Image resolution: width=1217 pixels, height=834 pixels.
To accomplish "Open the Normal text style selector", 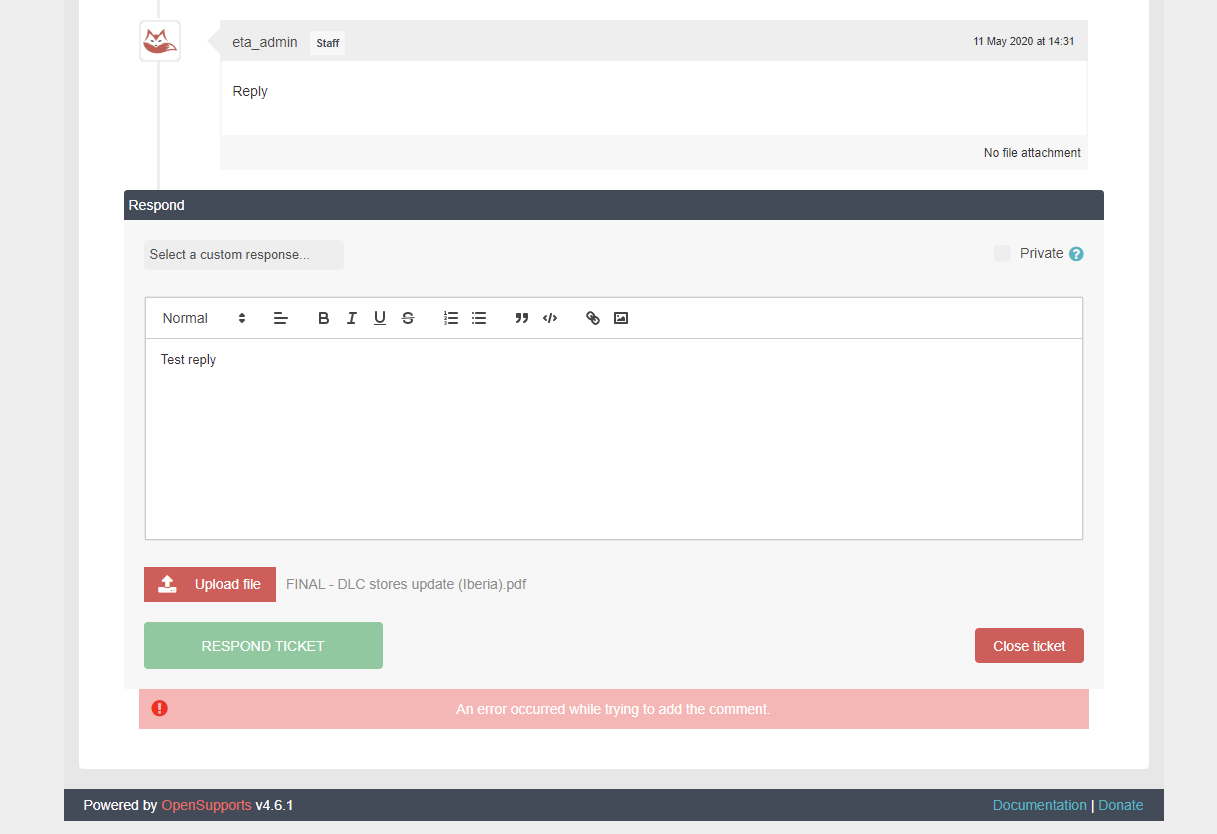I will [200, 317].
